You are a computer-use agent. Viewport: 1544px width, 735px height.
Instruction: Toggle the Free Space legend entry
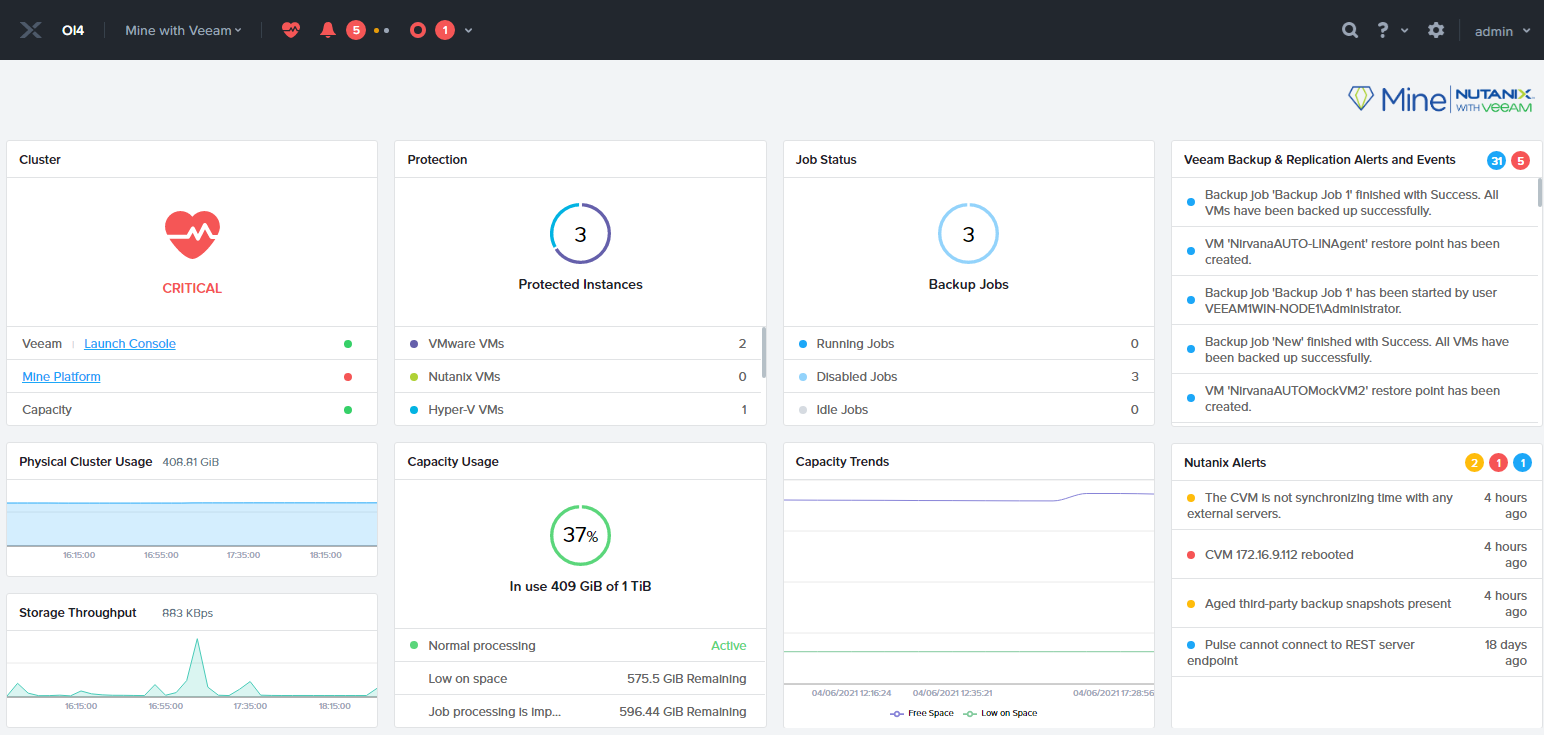[921, 713]
